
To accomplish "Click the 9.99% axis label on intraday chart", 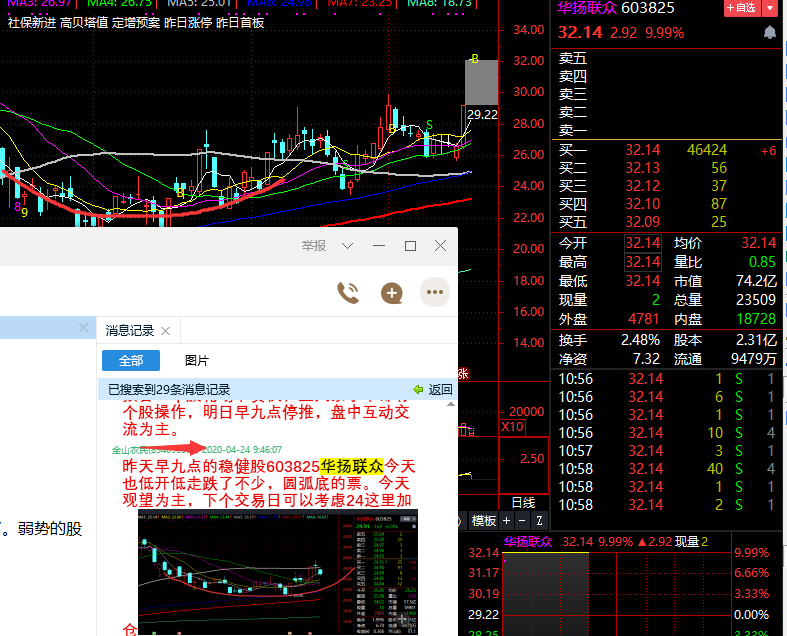I will 751,553.
